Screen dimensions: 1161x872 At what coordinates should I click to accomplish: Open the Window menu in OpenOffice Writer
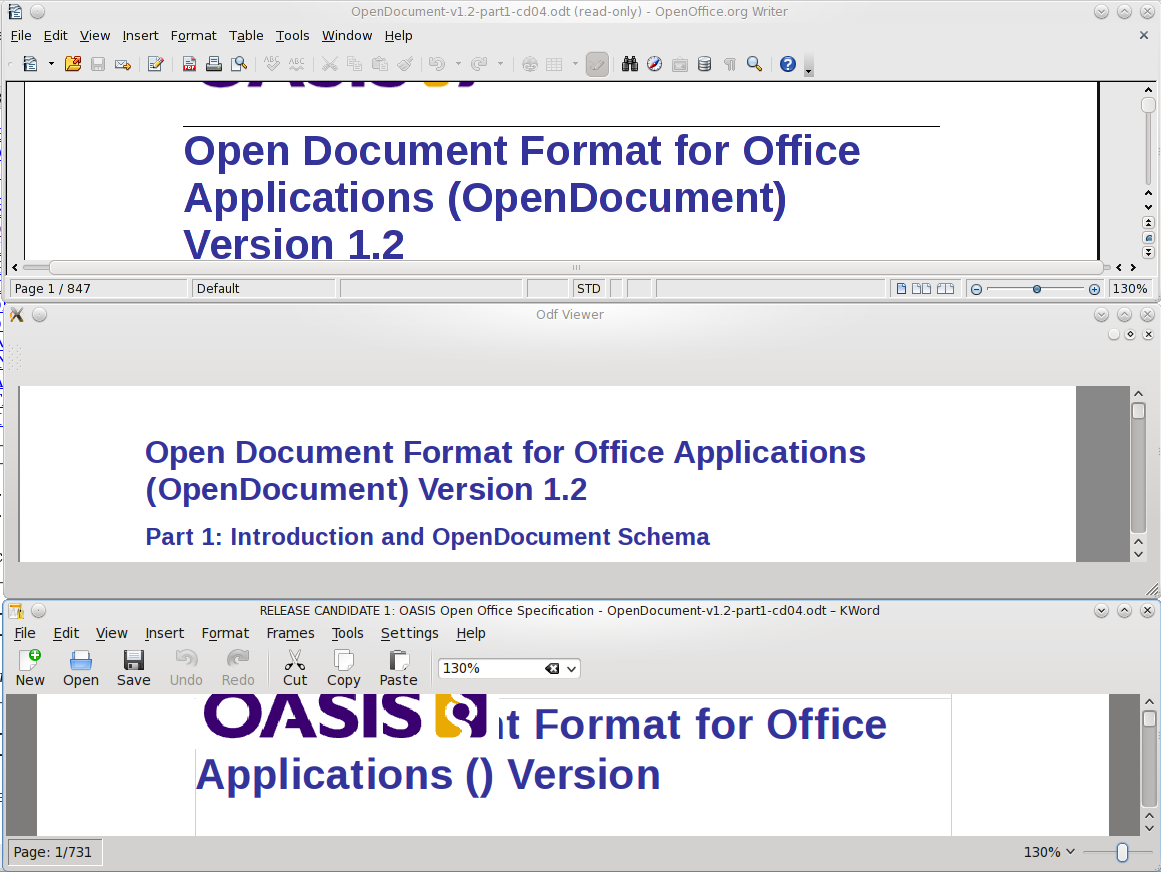click(x=347, y=36)
